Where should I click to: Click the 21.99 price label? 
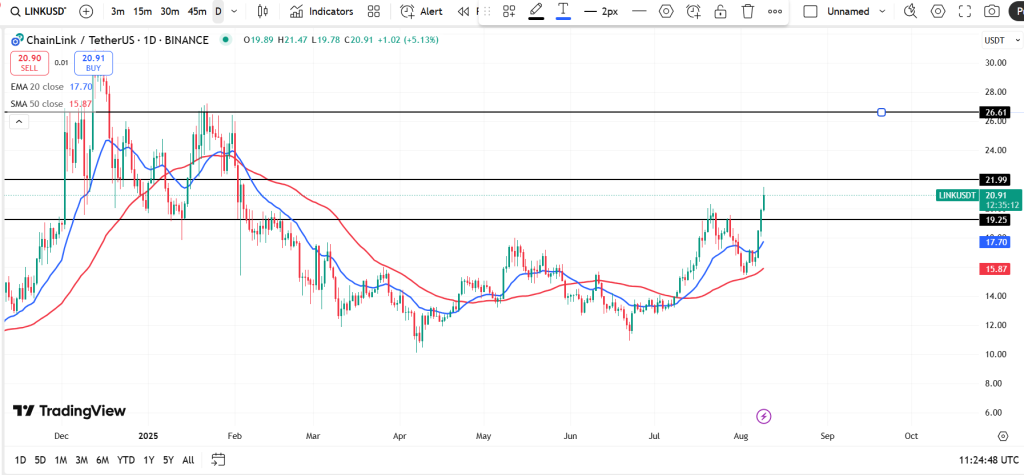point(994,179)
